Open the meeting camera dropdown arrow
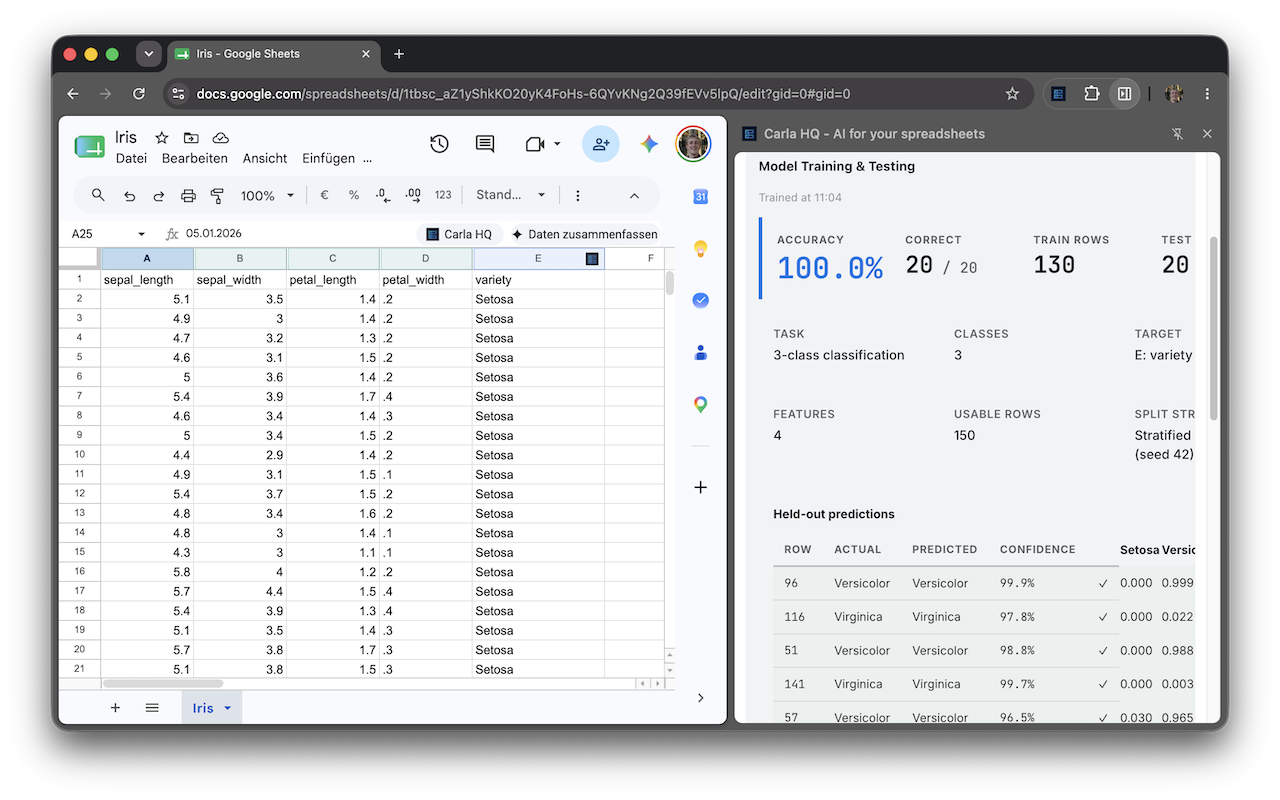 click(x=557, y=144)
